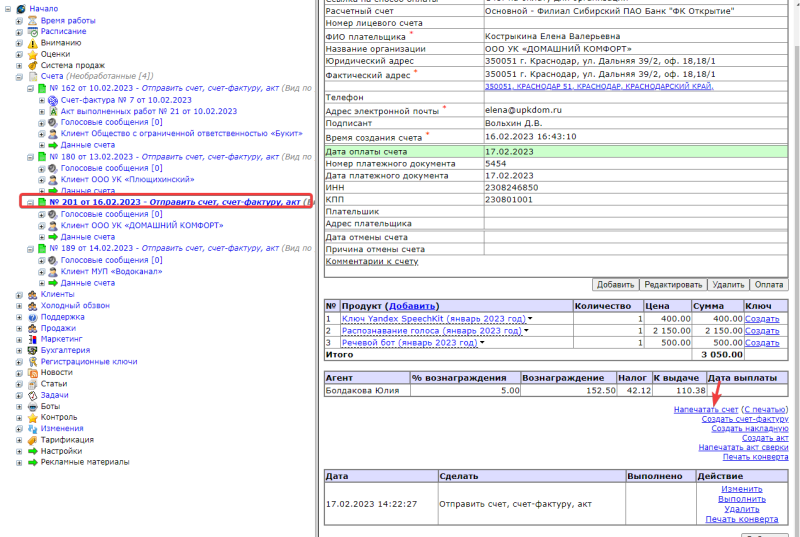Click the email value elena@upkdom.ru
This screenshot has height=537, width=800.
(x=523, y=110)
